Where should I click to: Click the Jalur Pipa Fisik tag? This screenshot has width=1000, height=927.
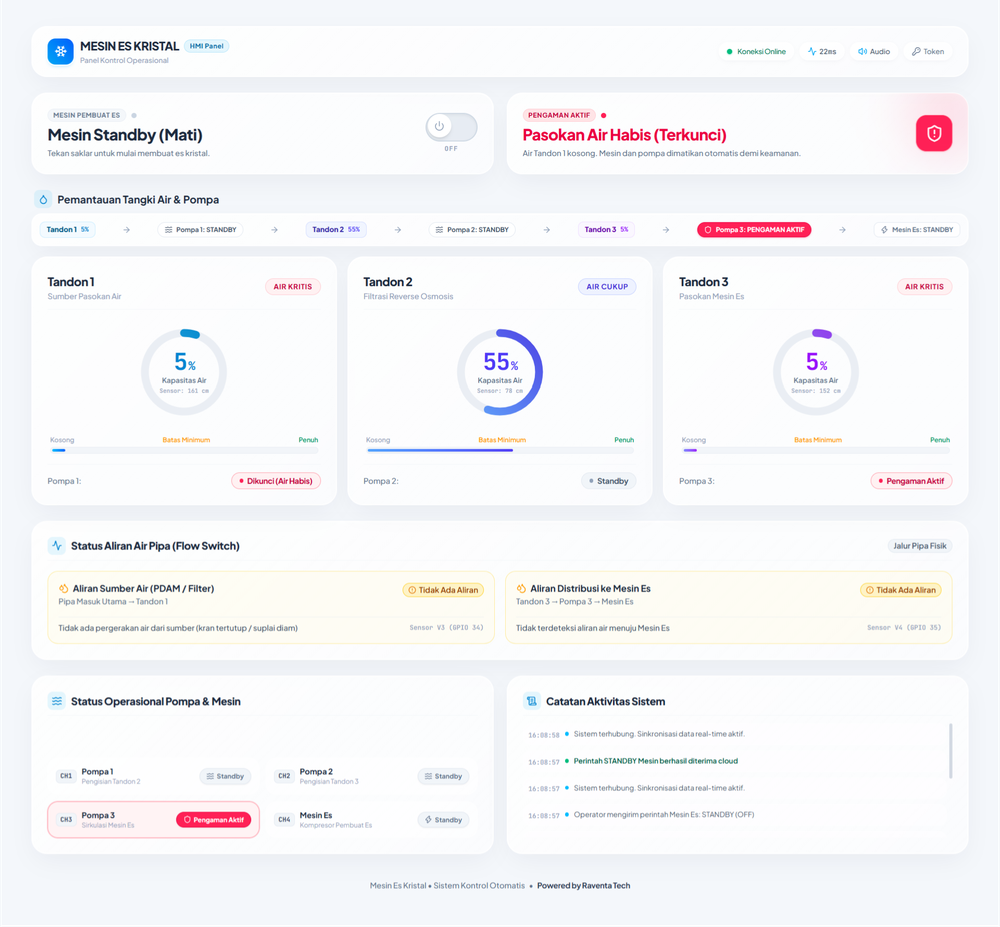920,546
